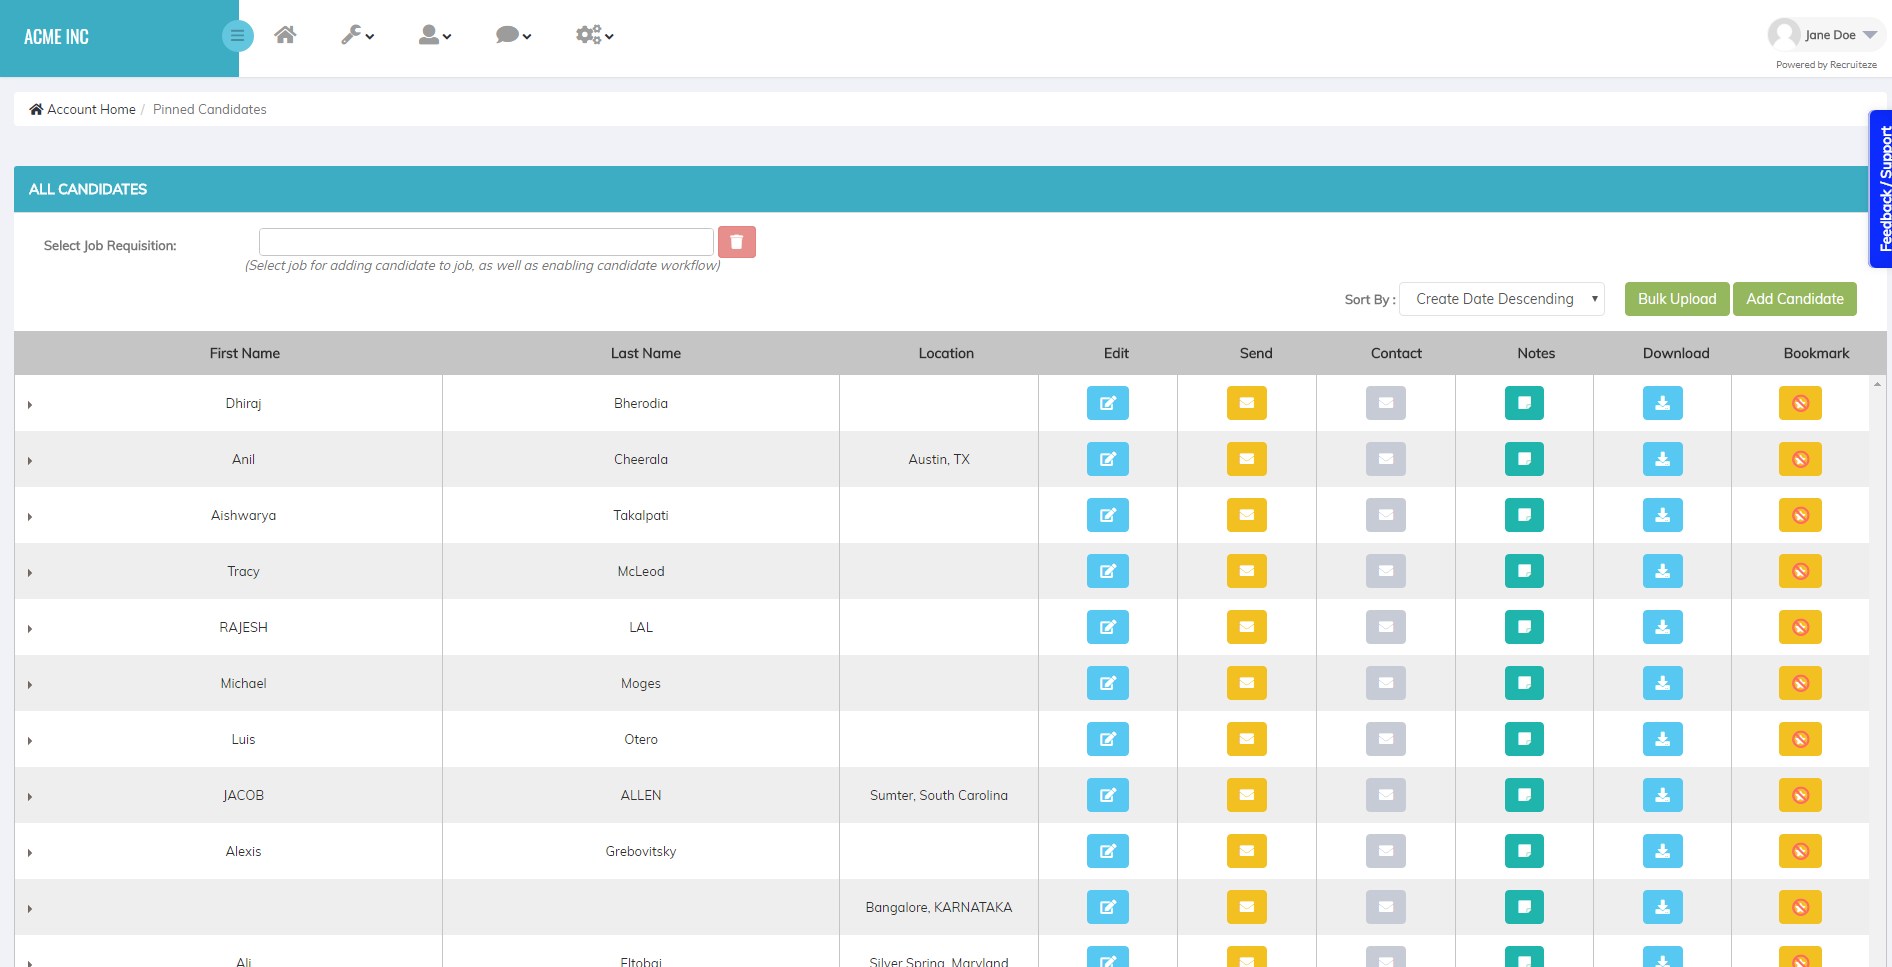Viewport: 1892px width, 967px height.
Task: Click the Bulk Upload button
Action: 1676,298
